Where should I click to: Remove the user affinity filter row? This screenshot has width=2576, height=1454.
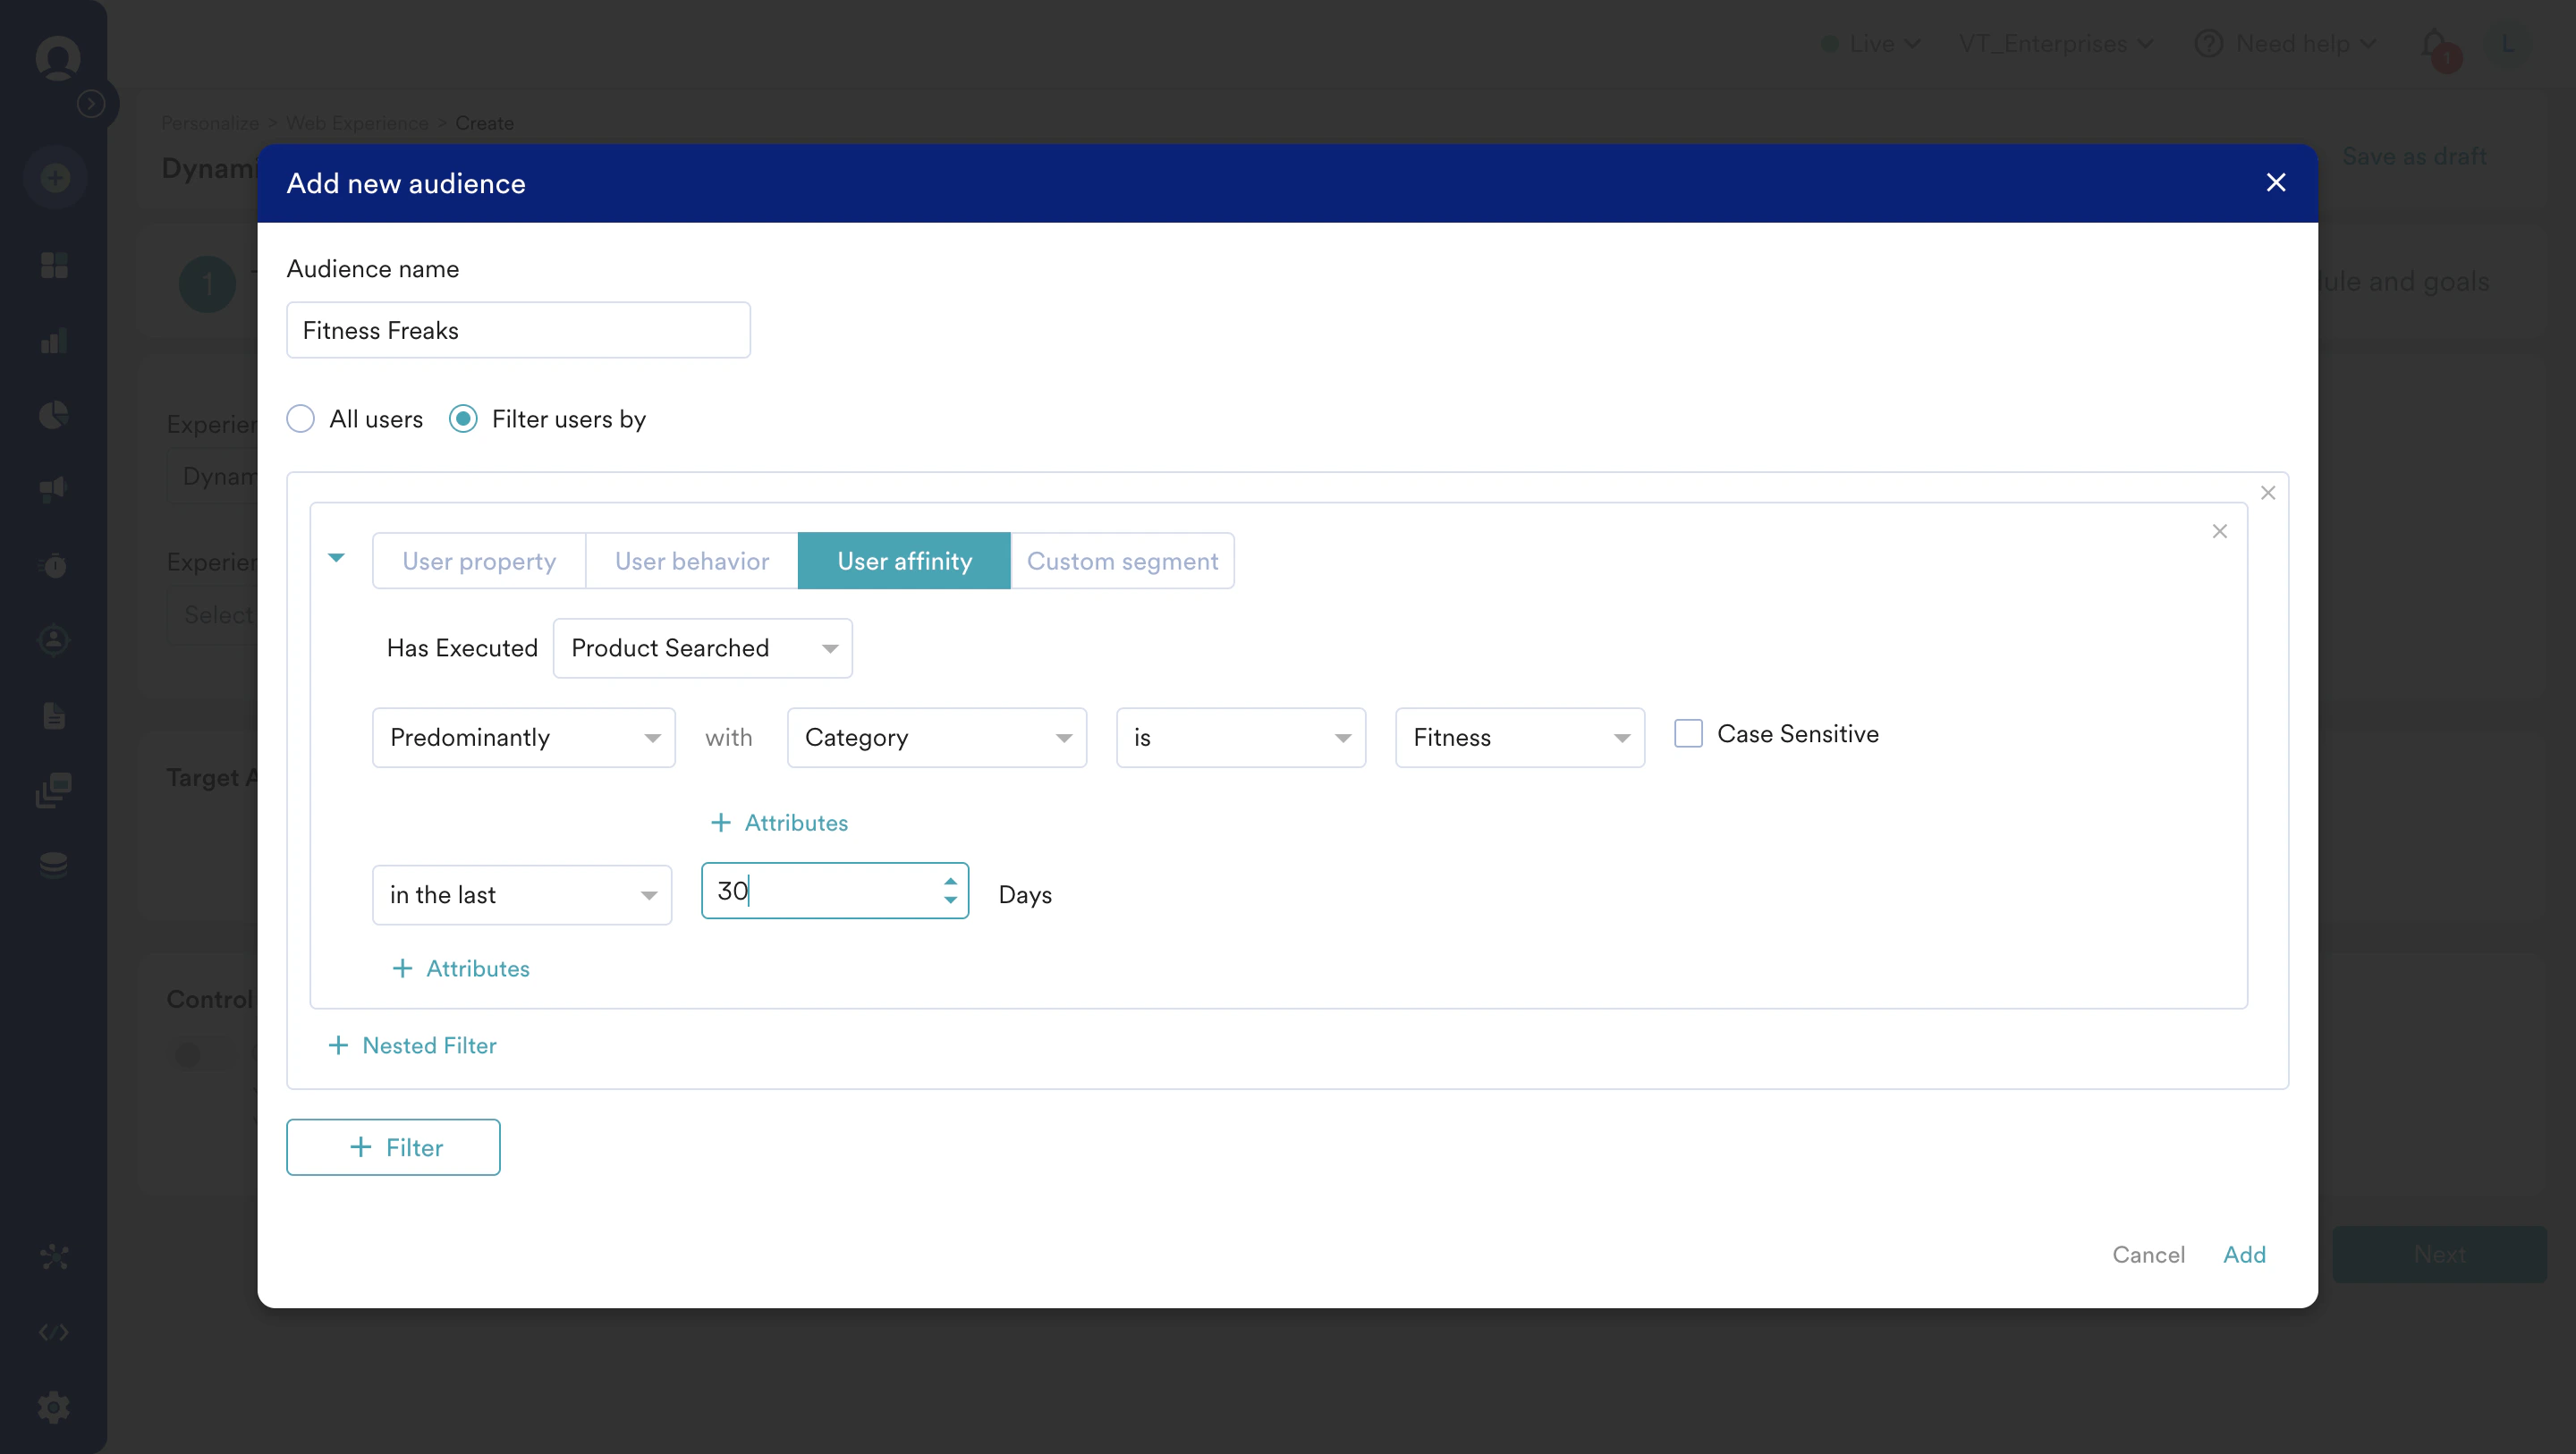(2219, 531)
